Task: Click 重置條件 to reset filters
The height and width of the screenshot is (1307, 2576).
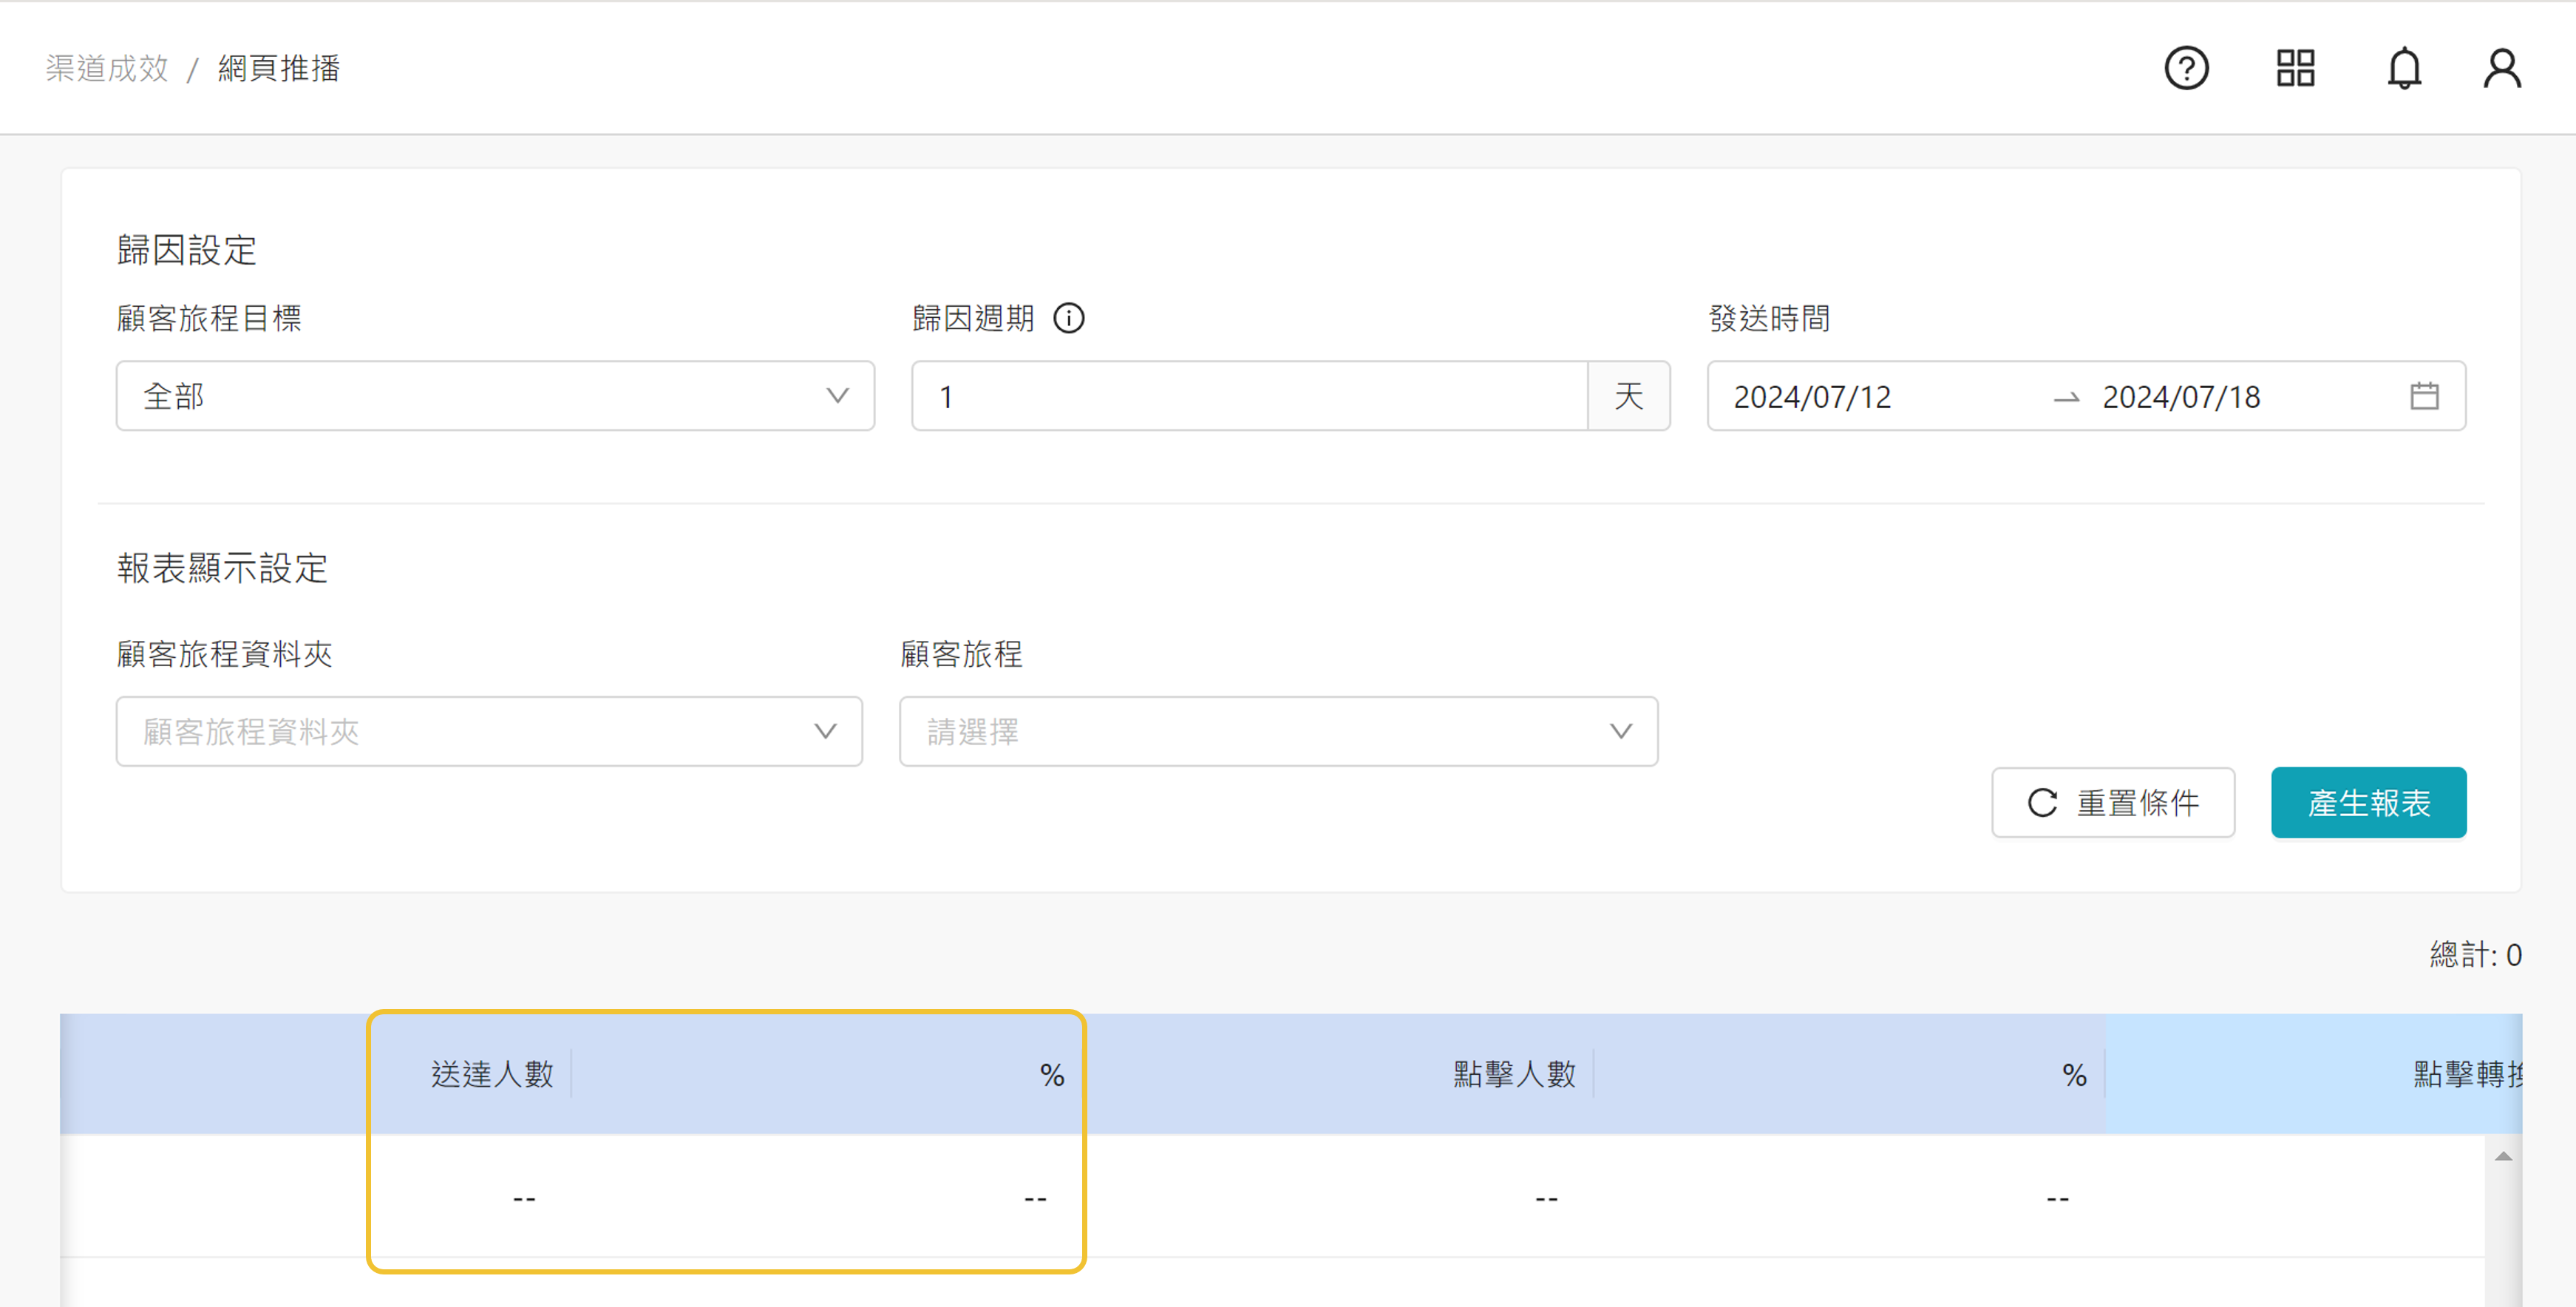Action: [x=2113, y=802]
